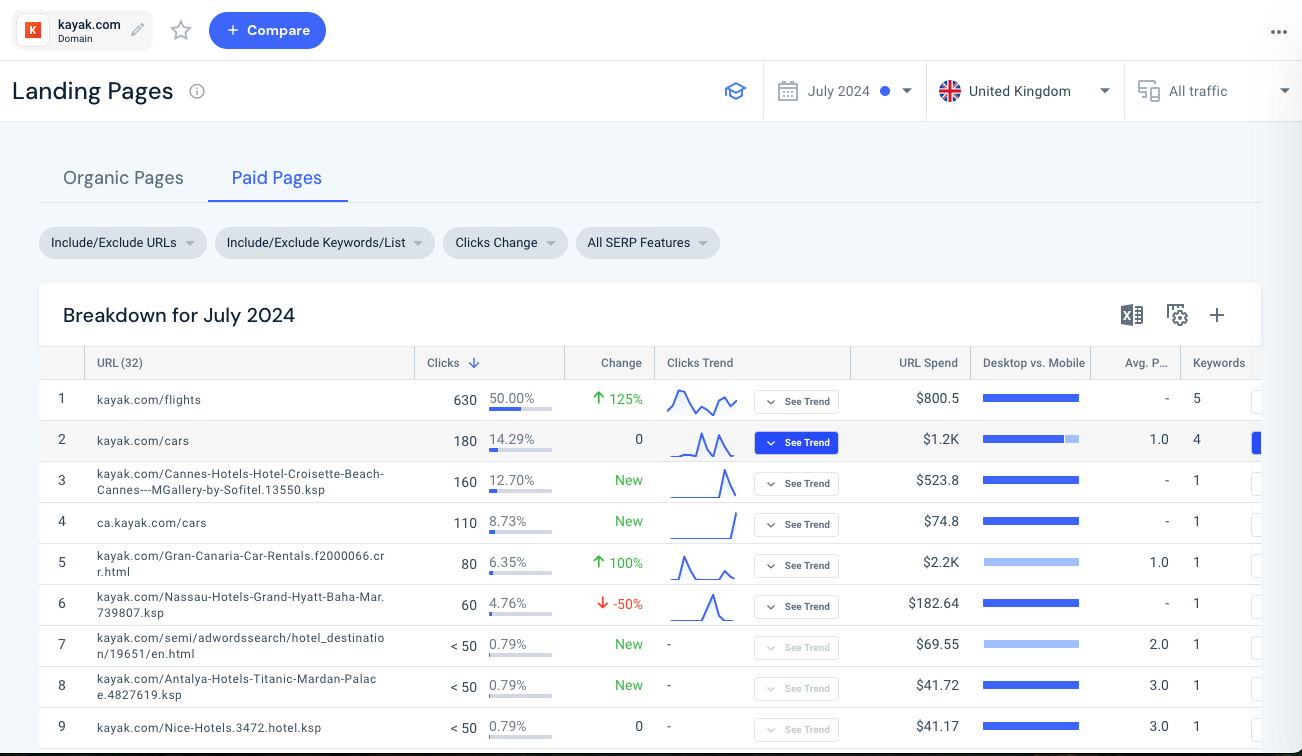
Task: Favorite kayak.com with the star icon
Action: (x=181, y=31)
